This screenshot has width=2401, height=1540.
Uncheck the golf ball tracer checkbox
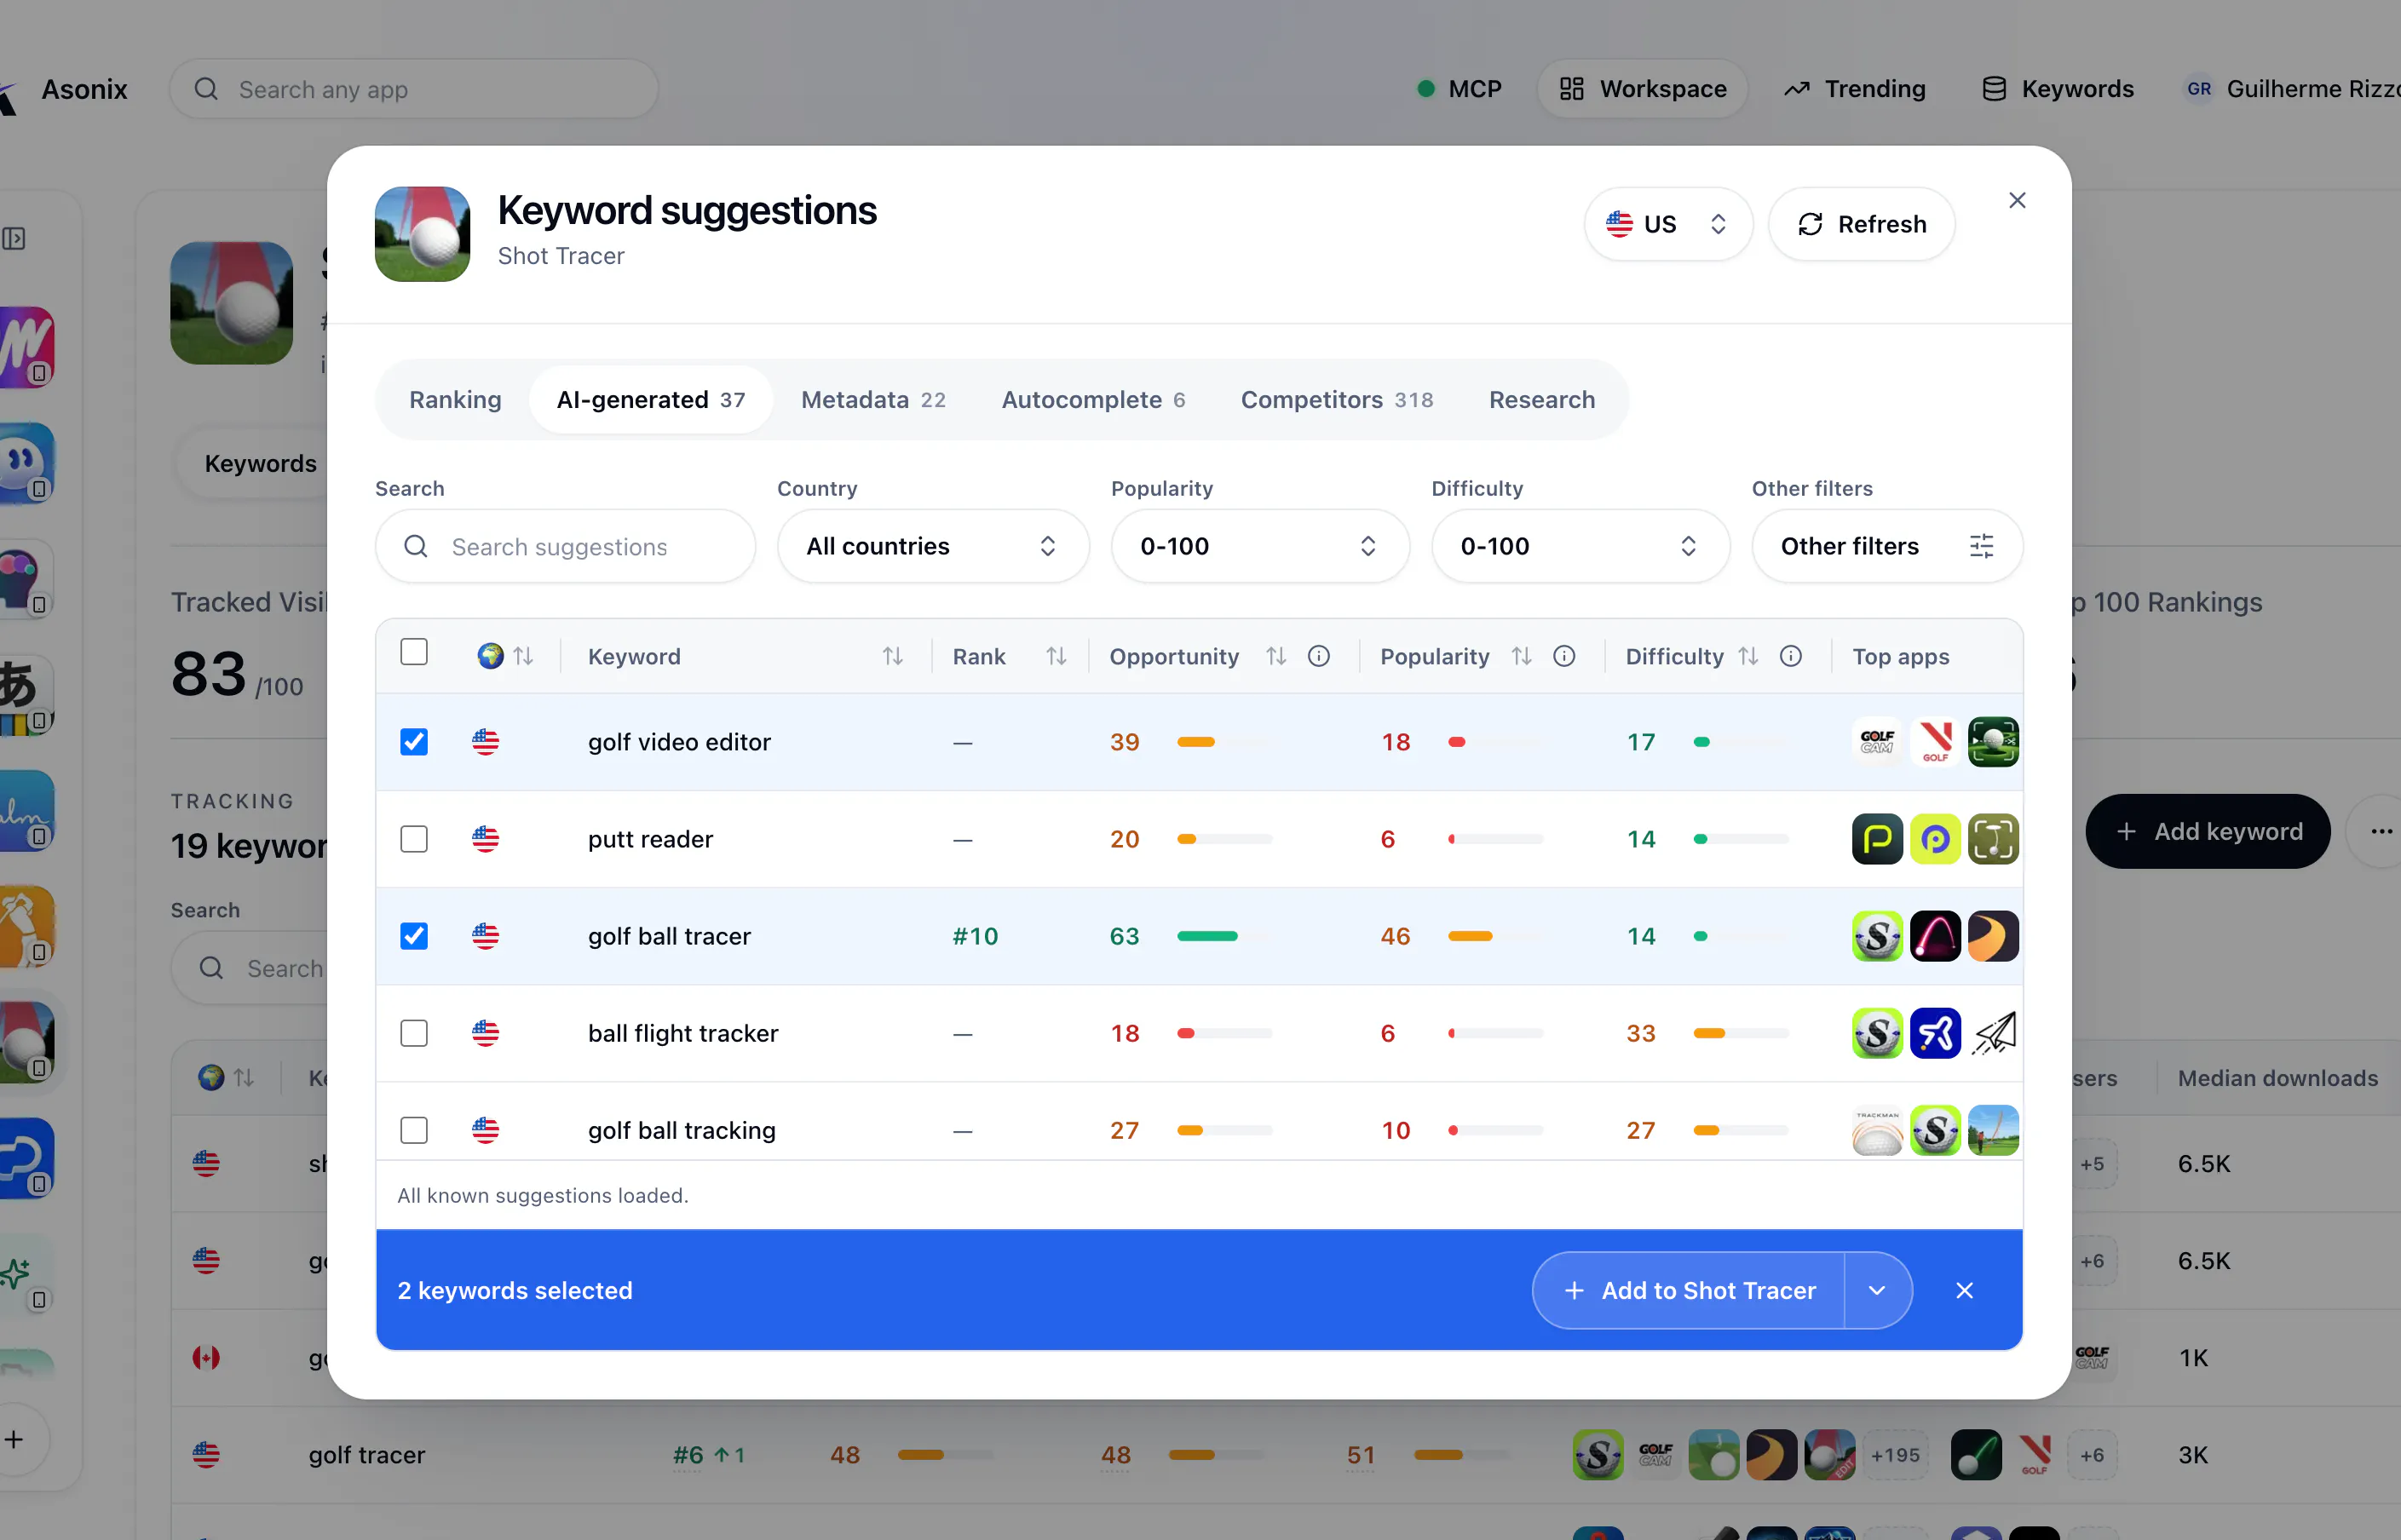click(414, 936)
